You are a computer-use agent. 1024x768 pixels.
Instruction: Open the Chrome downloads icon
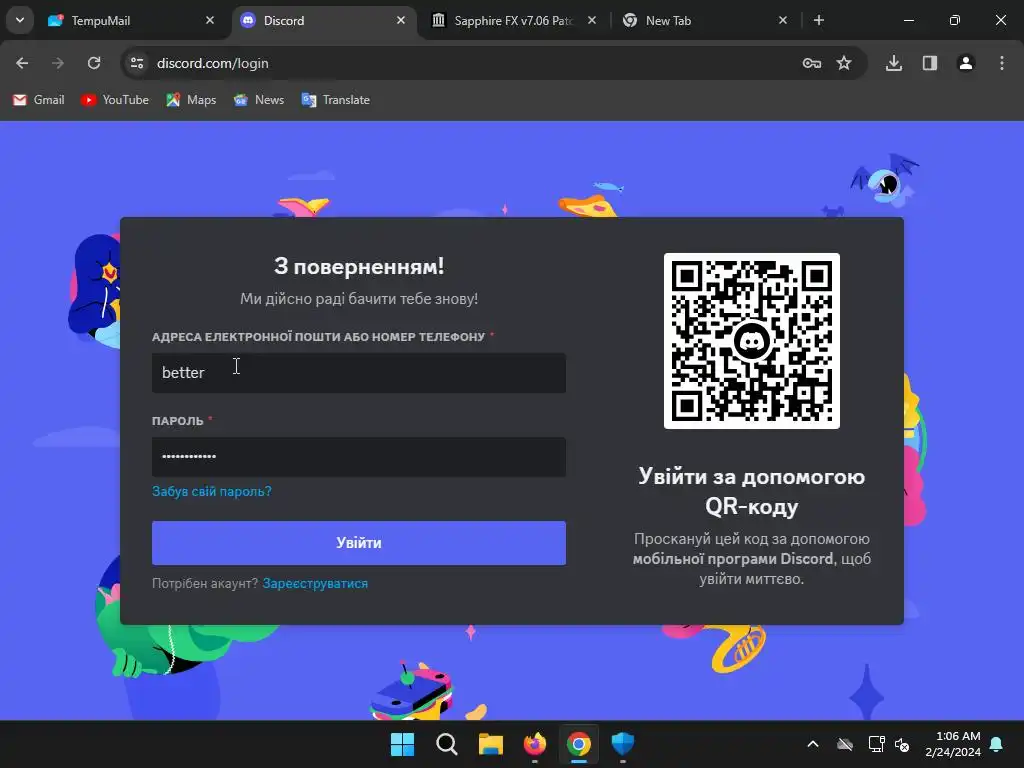coord(894,63)
